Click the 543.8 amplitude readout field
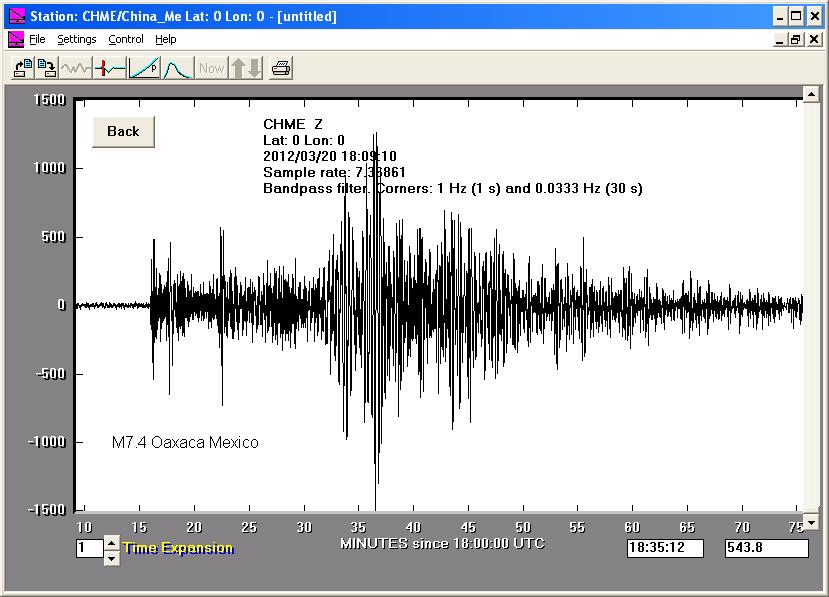This screenshot has width=829, height=597. (766, 548)
